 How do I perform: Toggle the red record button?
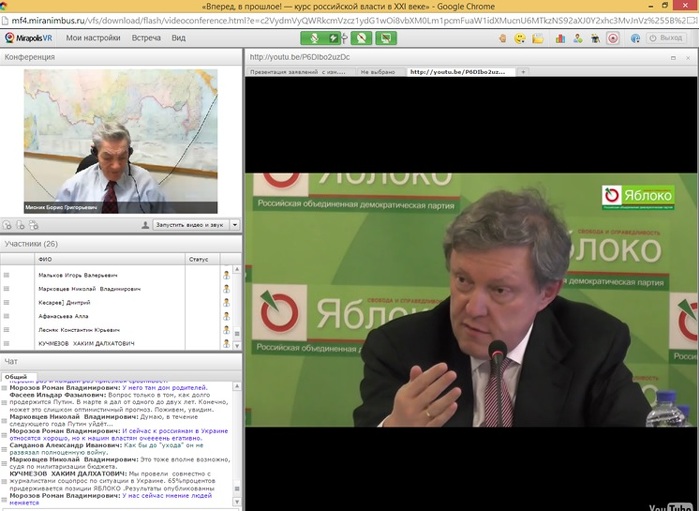613,38
